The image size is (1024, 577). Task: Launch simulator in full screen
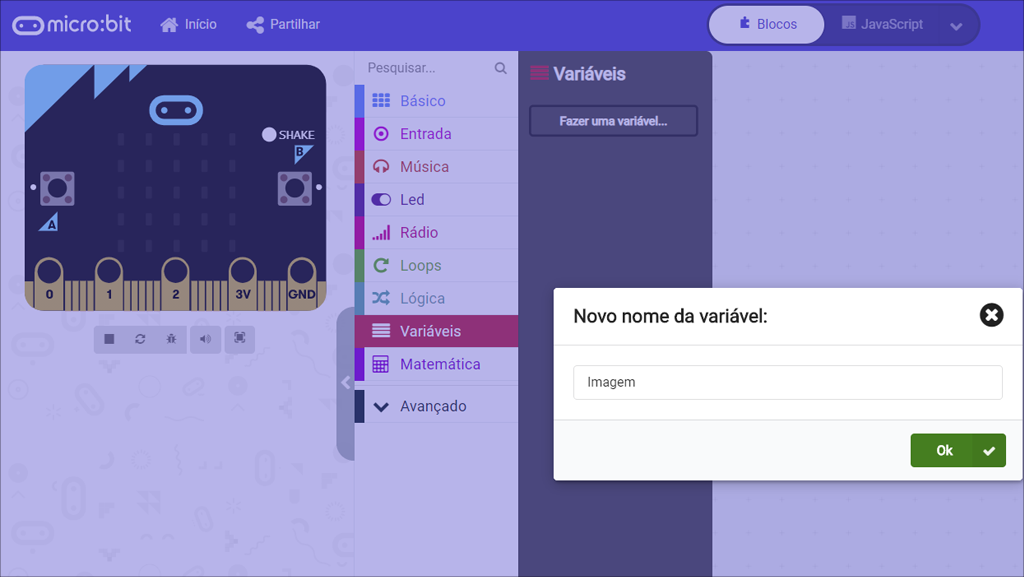tap(240, 338)
